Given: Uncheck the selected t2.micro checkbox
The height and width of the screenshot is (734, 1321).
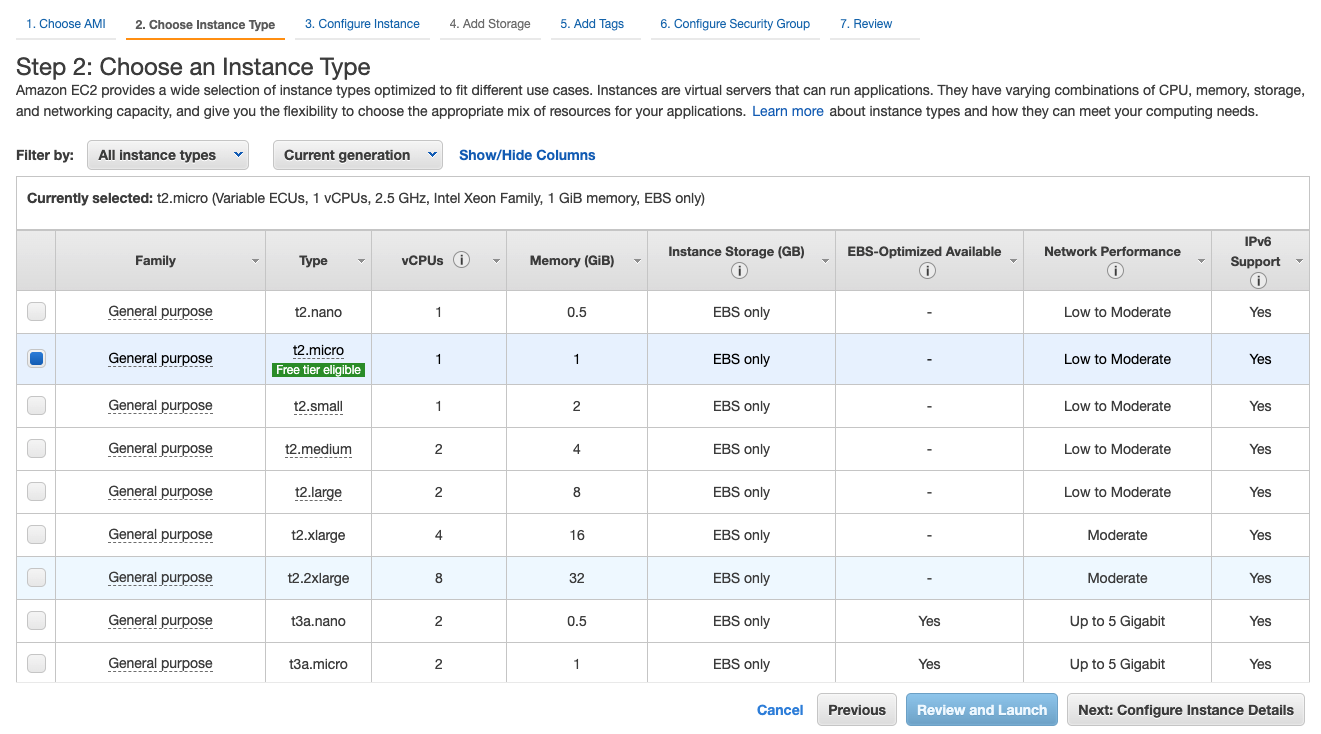Looking at the screenshot, I should tap(36, 358).
